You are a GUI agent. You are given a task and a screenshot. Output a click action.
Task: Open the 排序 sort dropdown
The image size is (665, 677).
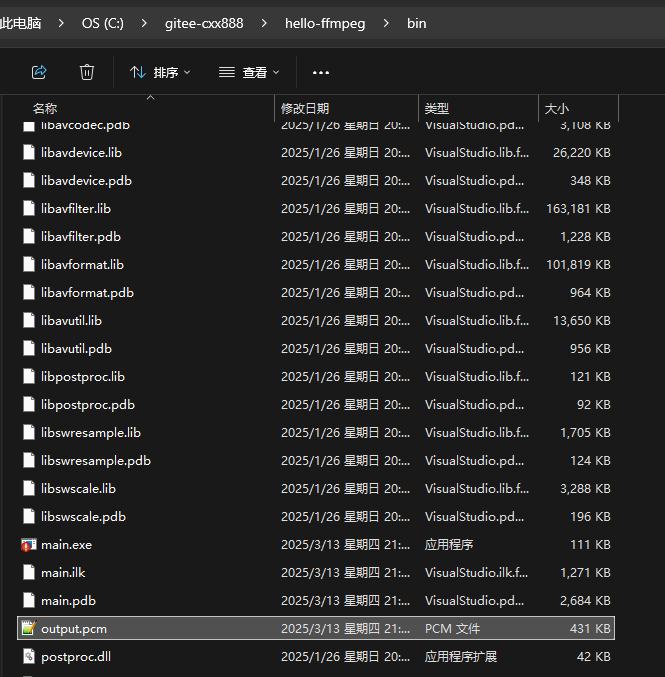tap(160, 72)
